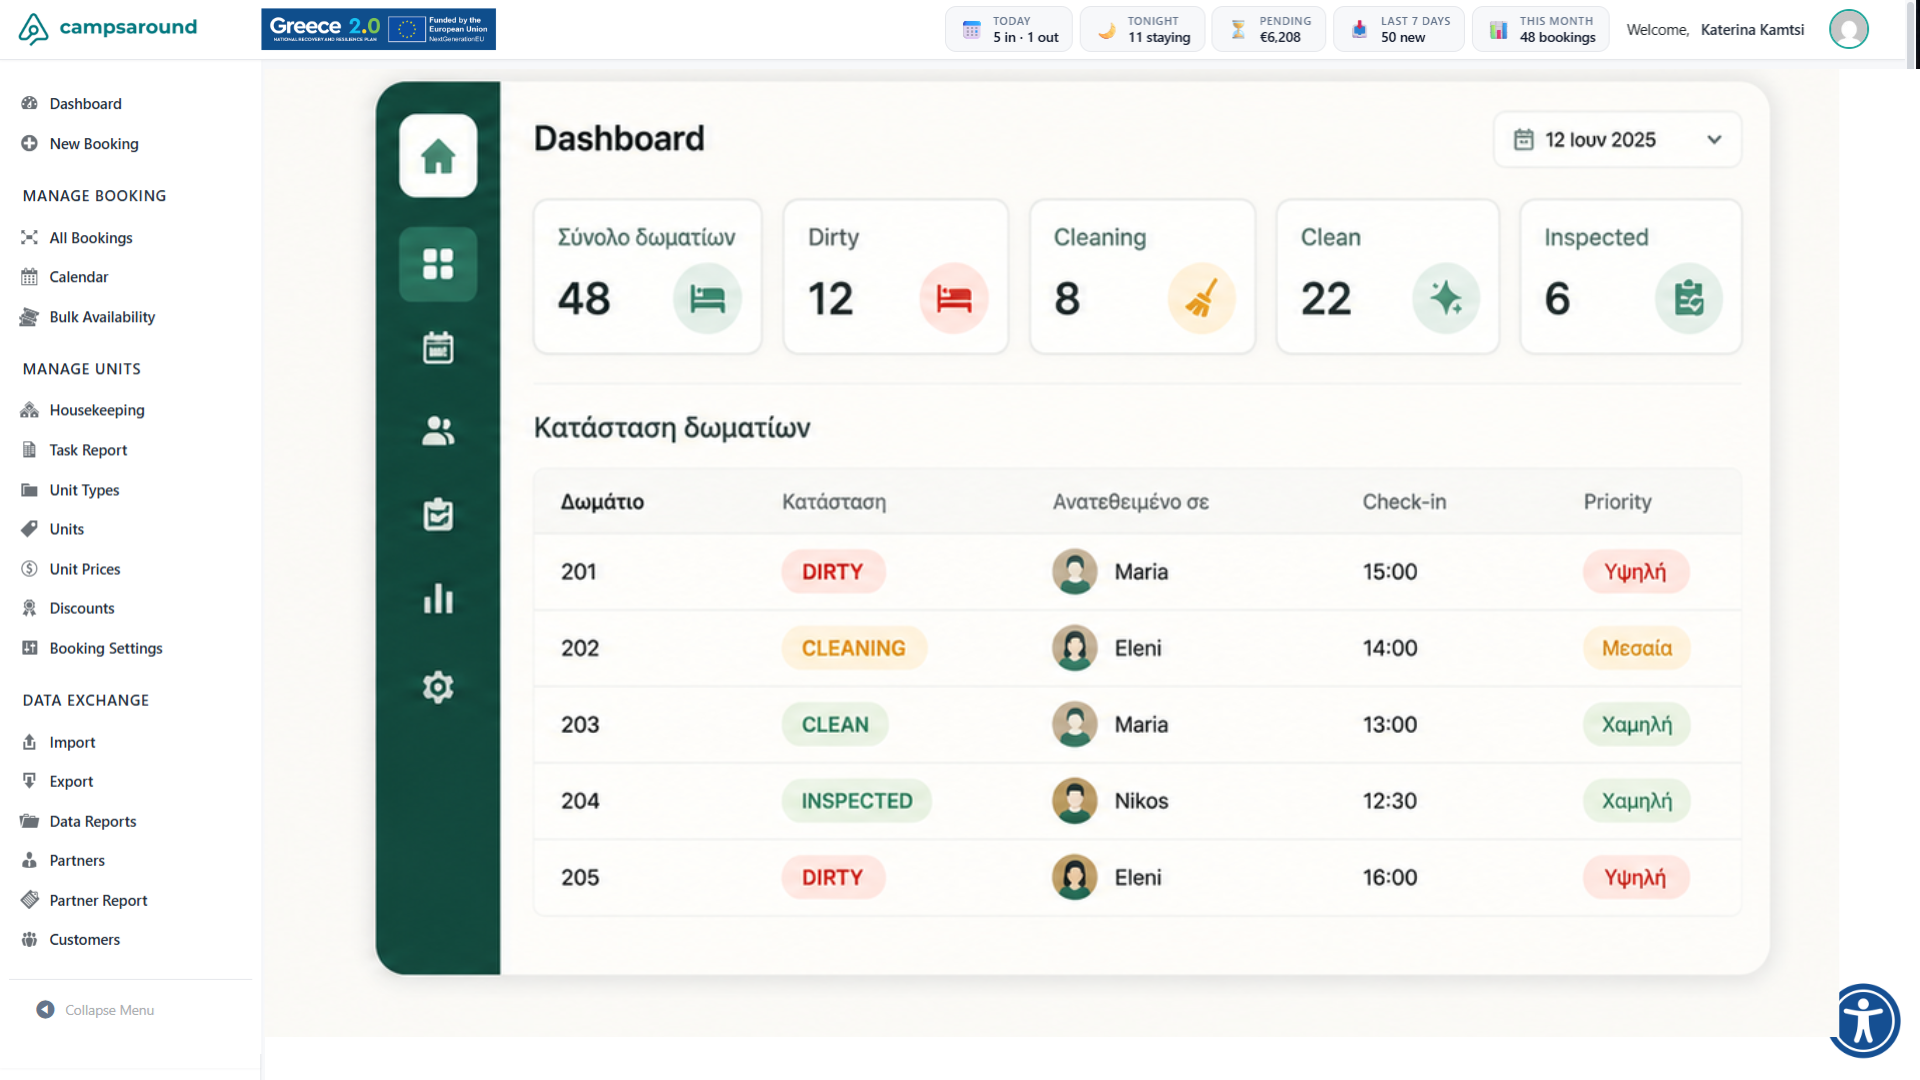Click the calendar icon in the date picker
Image resolution: width=1920 pixels, height=1080 pixels.
click(1524, 140)
